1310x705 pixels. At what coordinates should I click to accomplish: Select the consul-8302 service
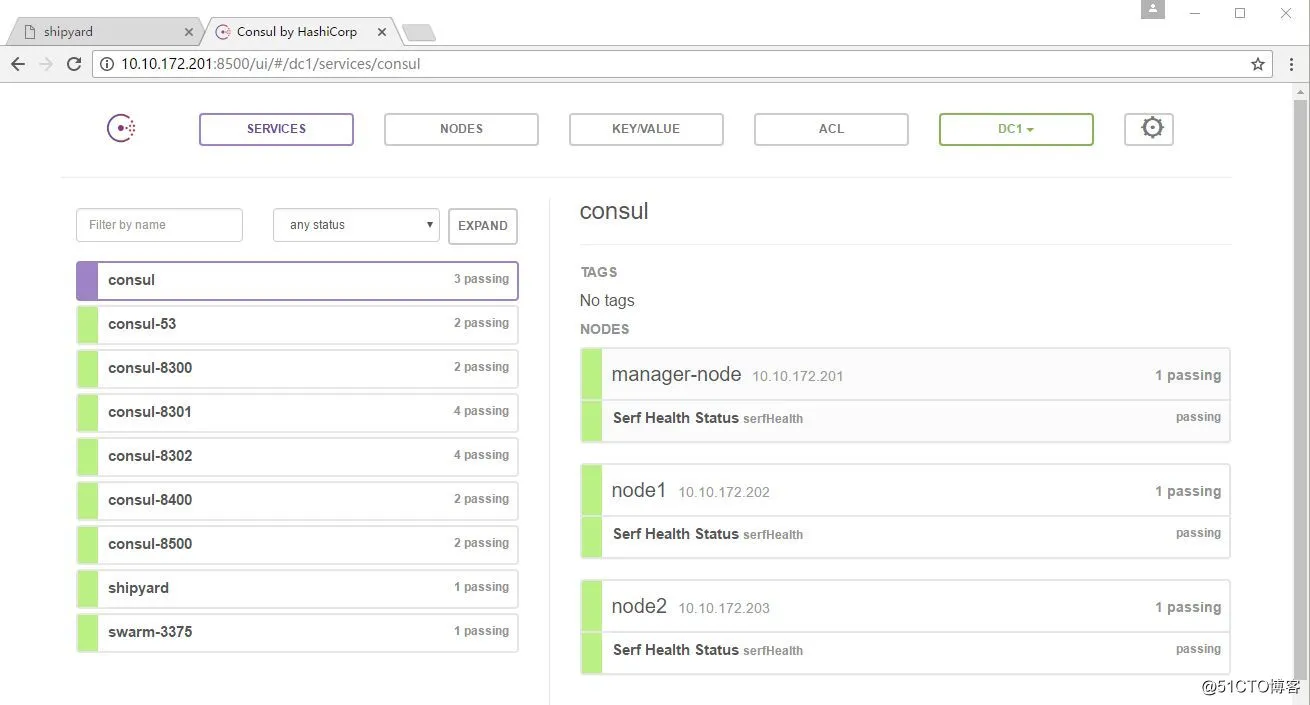pos(297,456)
